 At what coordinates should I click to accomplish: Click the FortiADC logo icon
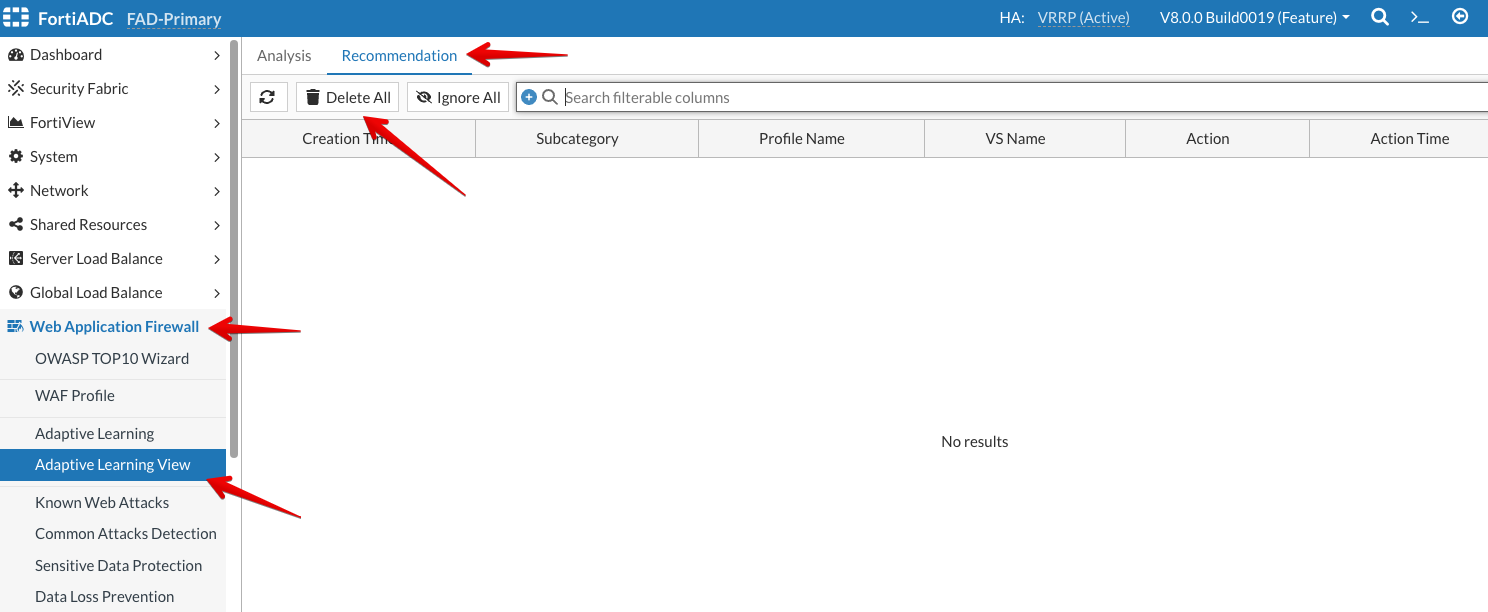(17, 18)
